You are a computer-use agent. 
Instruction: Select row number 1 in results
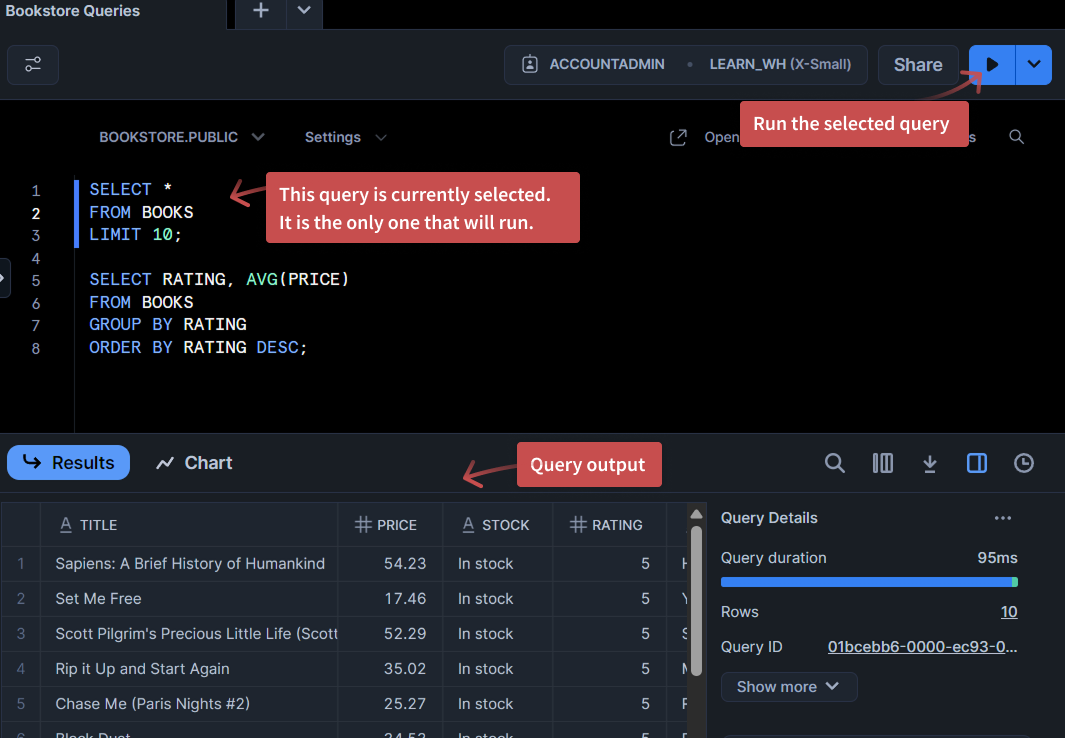pyautogui.click(x=20, y=564)
